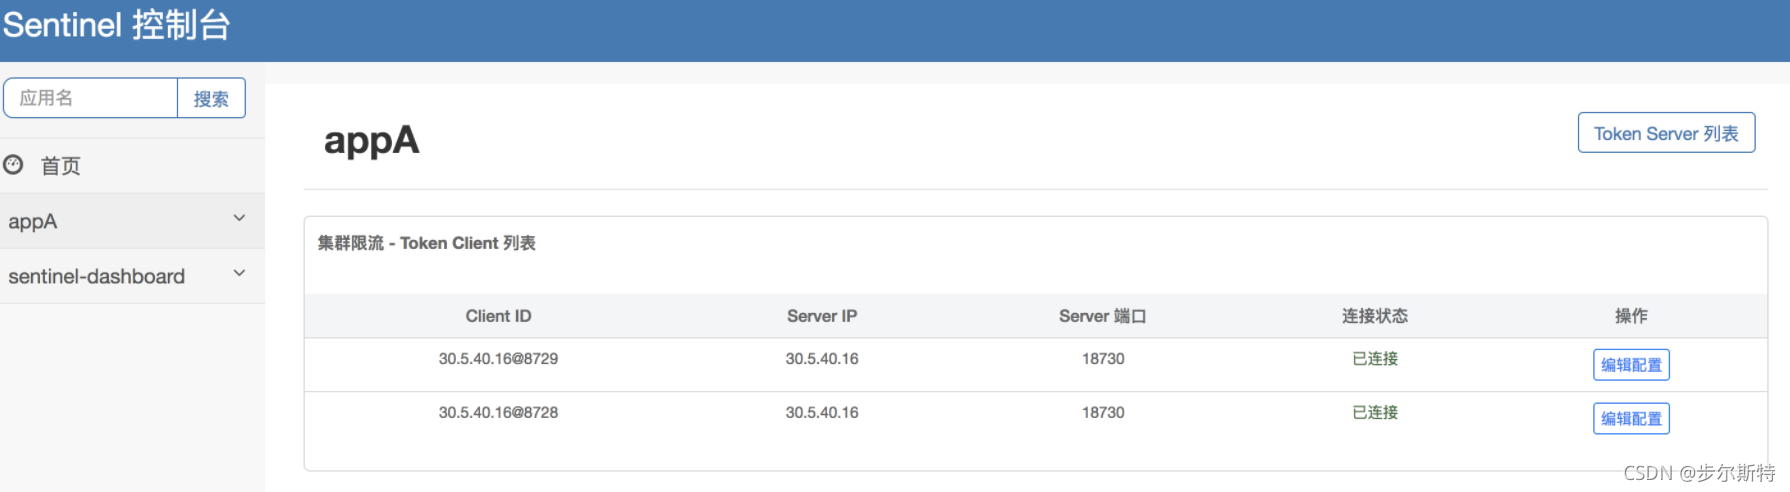Select the 30.5.40.16@8728 client ID cell
1790x492 pixels.
(x=498, y=413)
